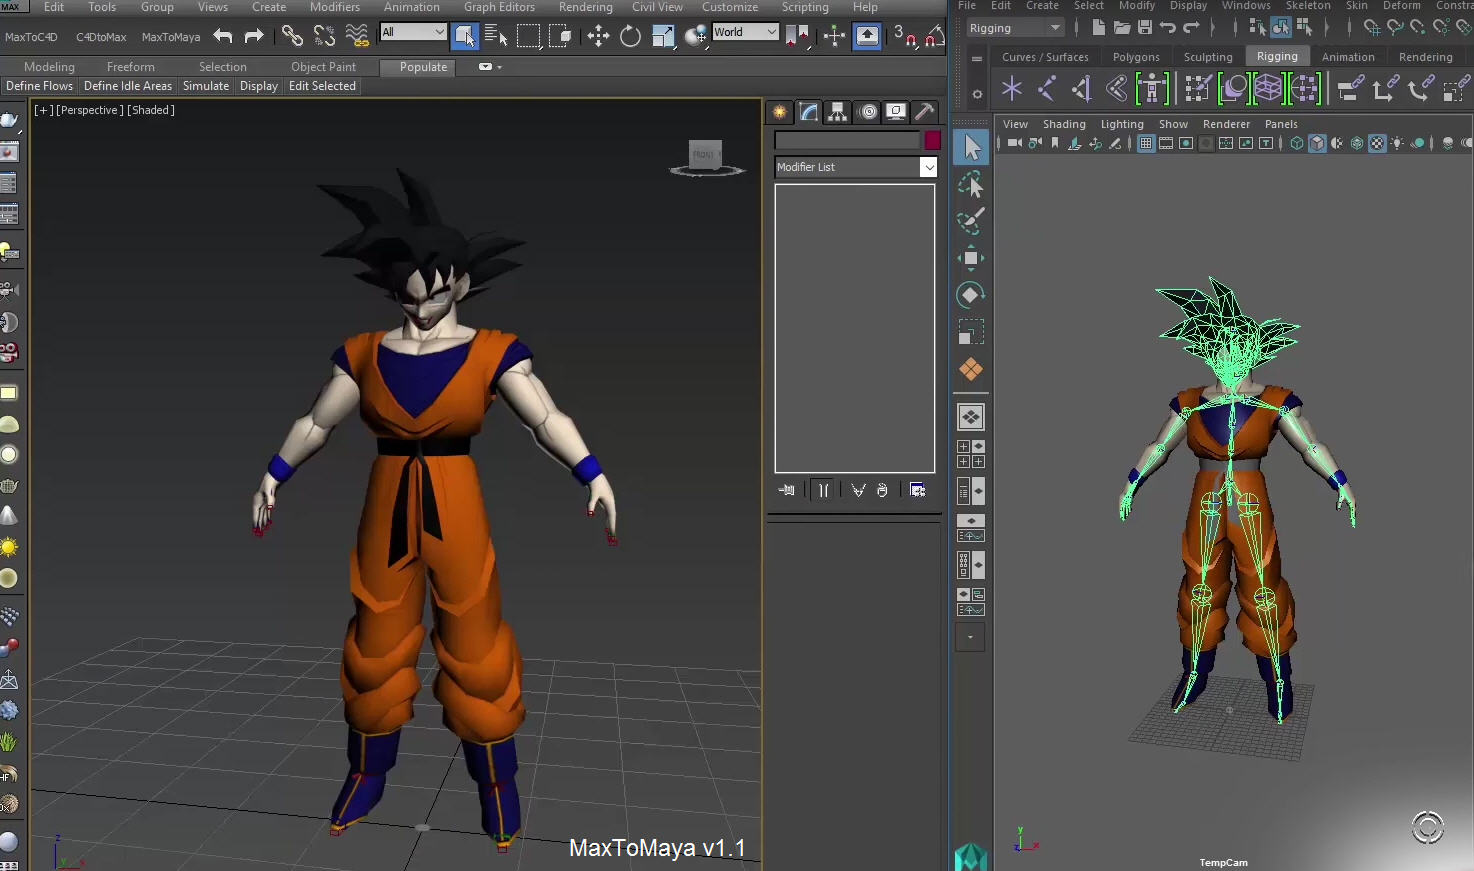Image resolution: width=1474 pixels, height=871 pixels.
Task: Open the Utilities hammer panel tab
Action: pos(925,112)
